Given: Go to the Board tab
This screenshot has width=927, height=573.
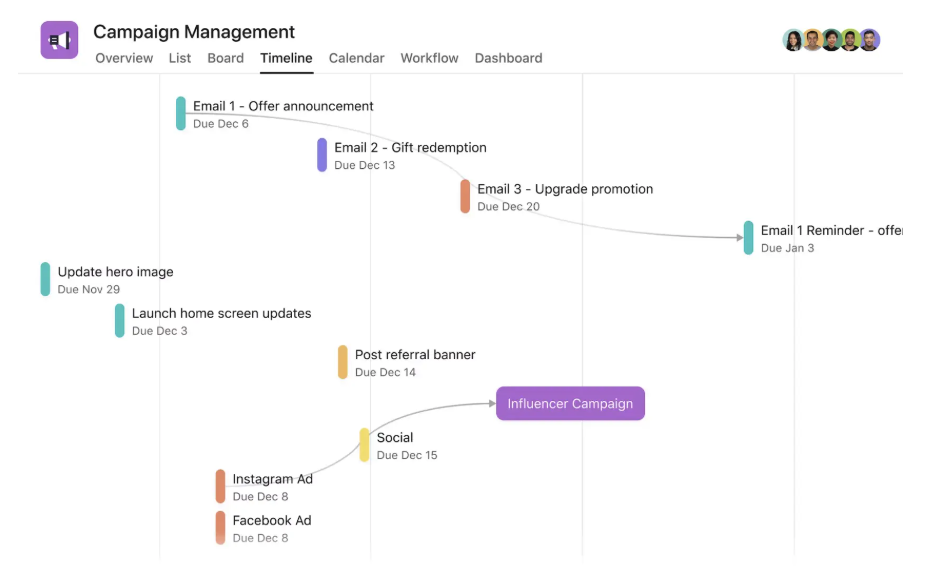Looking at the screenshot, I should pos(225,58).
